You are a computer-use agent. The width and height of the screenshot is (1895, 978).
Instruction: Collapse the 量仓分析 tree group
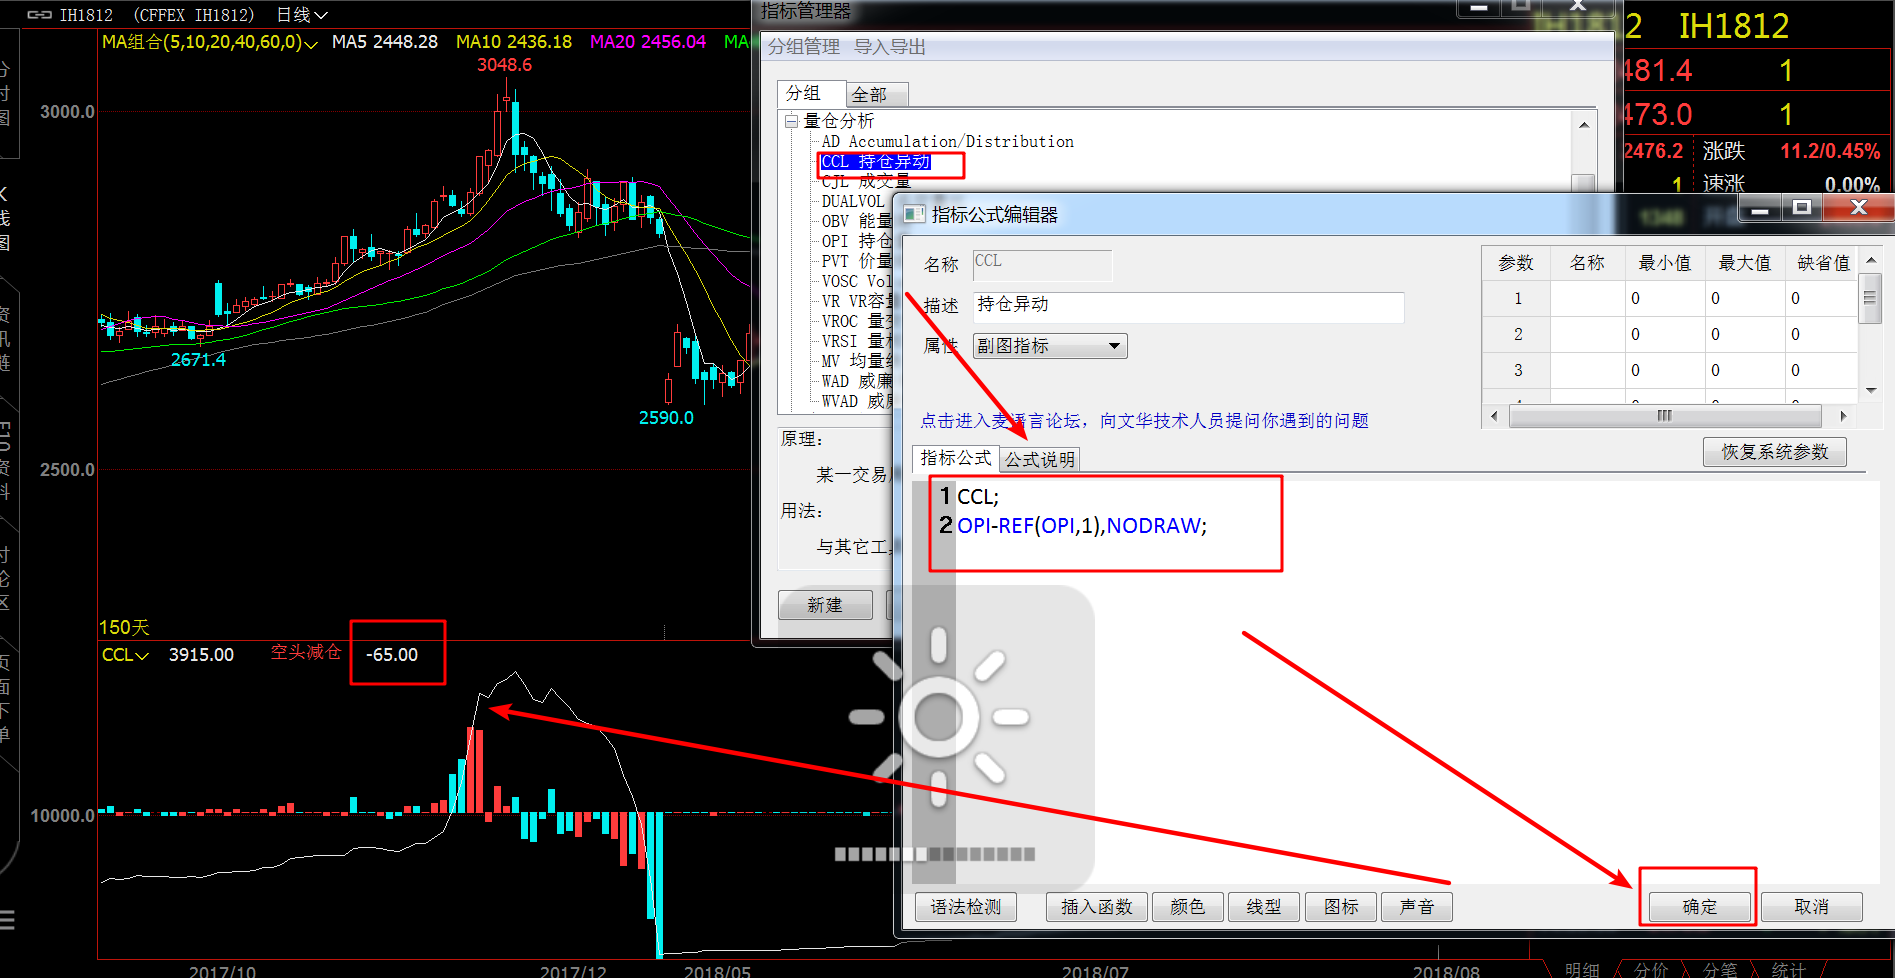click(791, 121)
